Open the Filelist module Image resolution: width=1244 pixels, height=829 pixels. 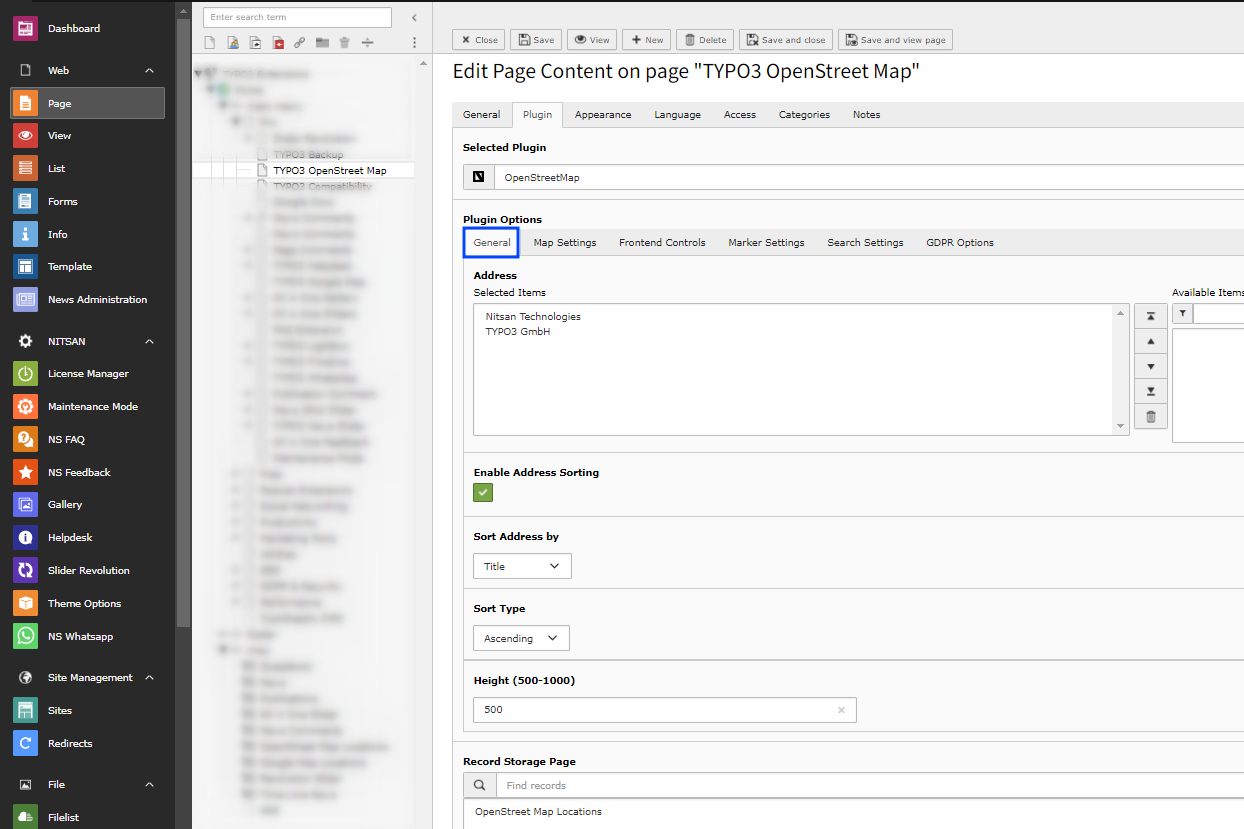pyautogui.click(x=88, y=817)
